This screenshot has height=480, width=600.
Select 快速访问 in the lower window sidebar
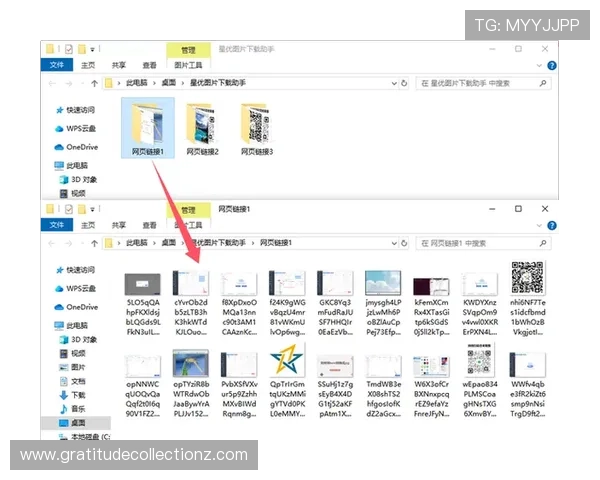75,270
